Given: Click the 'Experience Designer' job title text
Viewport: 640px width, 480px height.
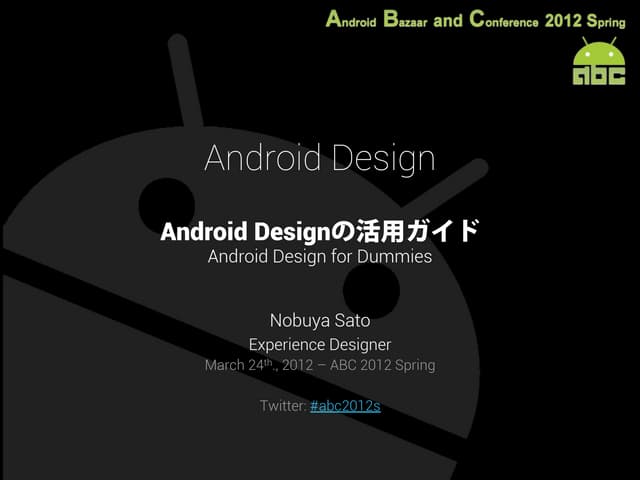Looking at the screenshot, I should (319, 344).
